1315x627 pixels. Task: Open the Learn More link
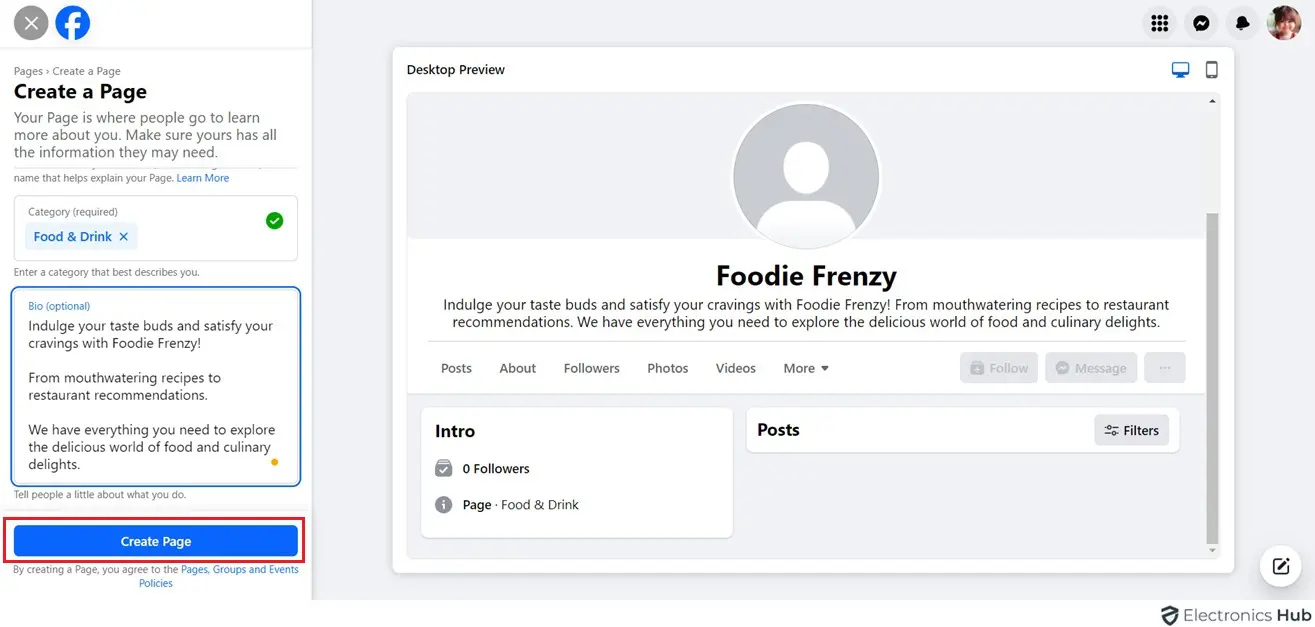(203, 178)
